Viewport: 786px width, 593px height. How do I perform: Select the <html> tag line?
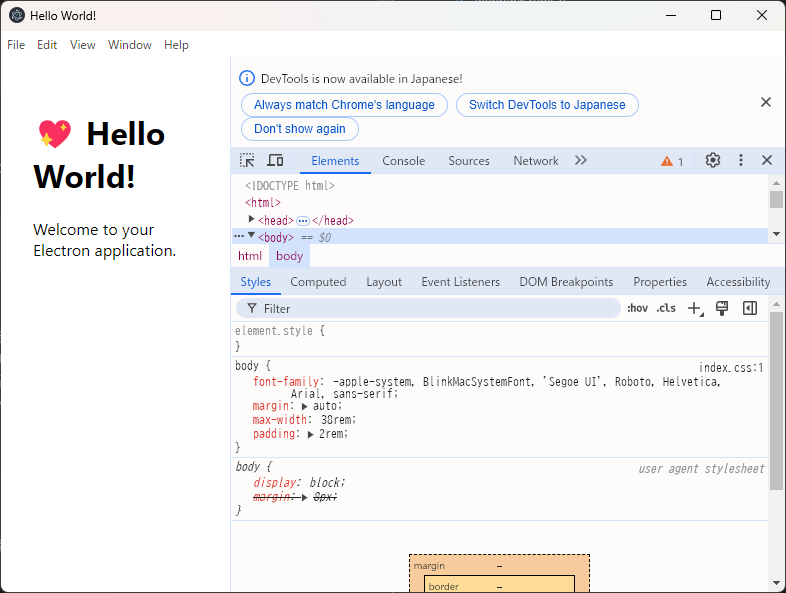coord(263,203)
